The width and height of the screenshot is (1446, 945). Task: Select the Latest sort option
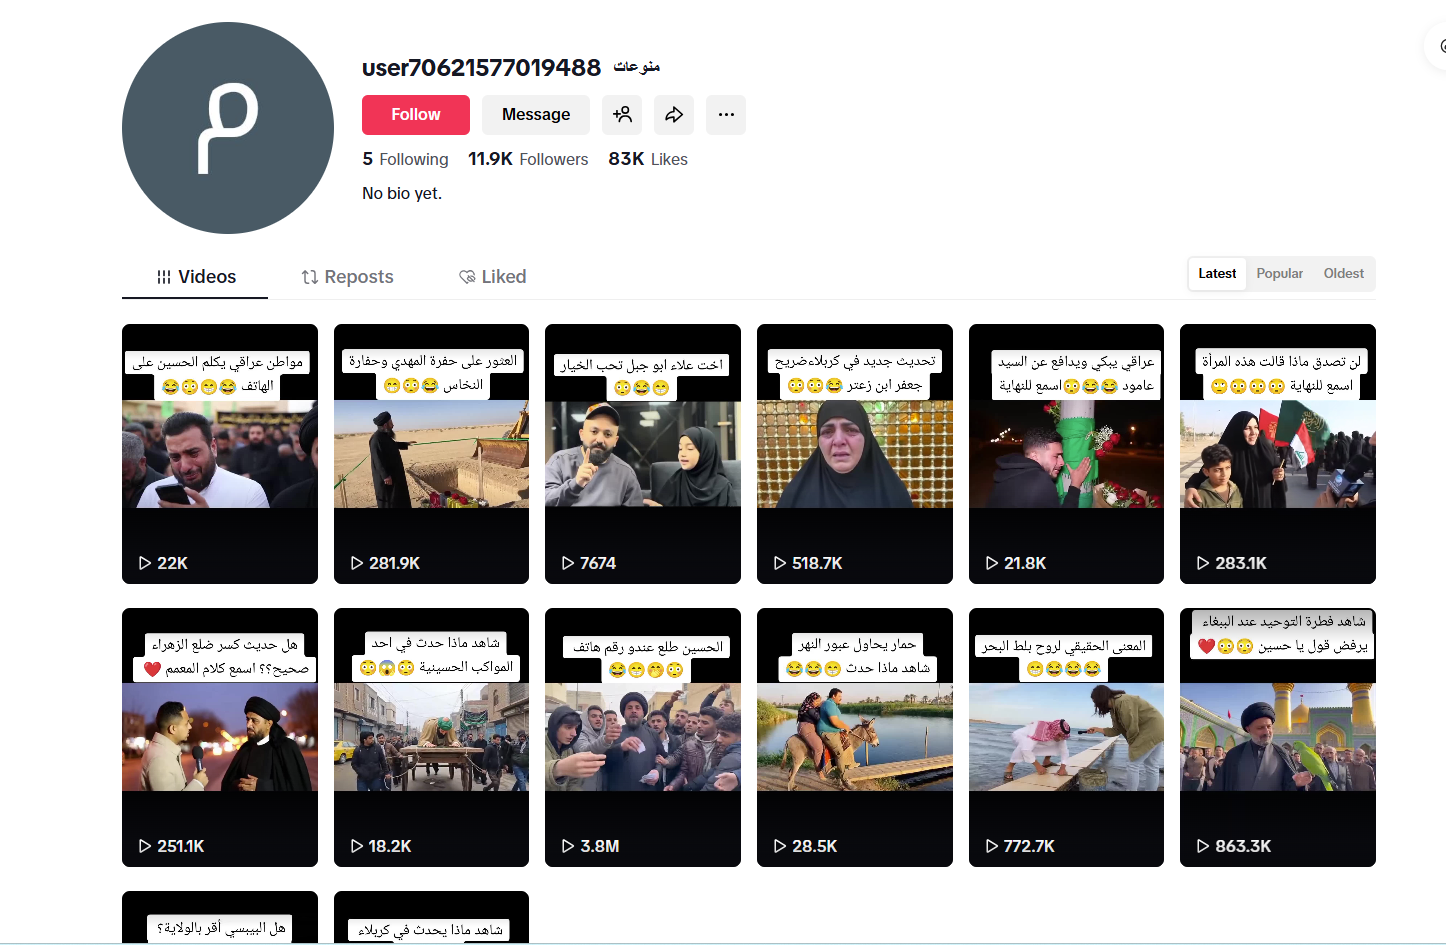coord(1217,274)
